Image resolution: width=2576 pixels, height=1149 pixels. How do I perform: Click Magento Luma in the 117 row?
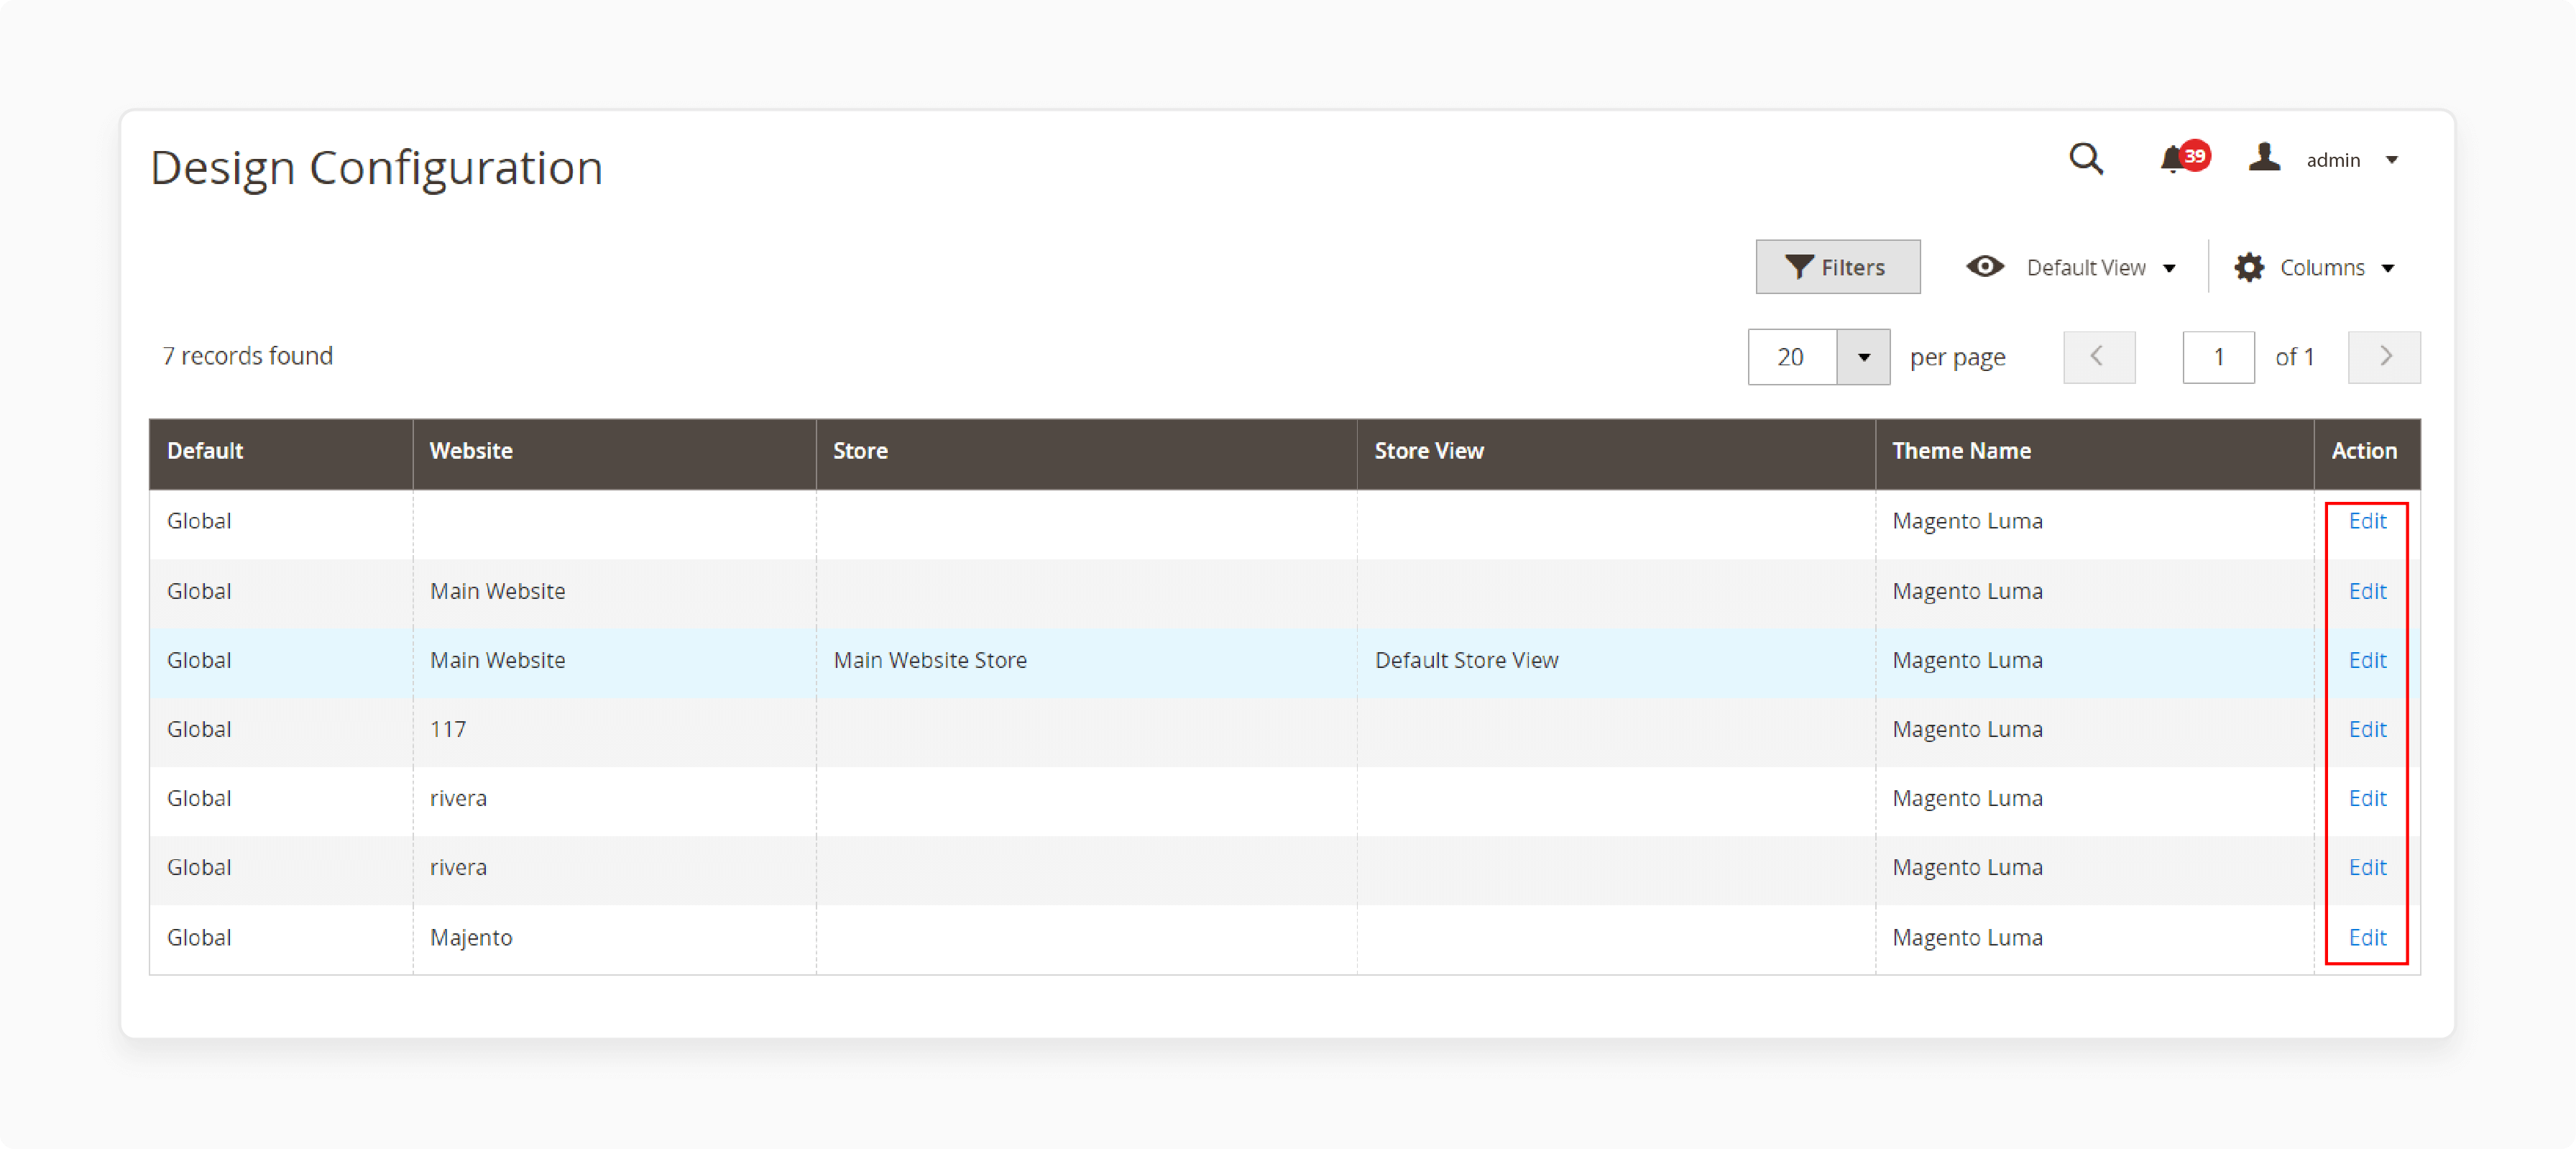point(1967,729)
